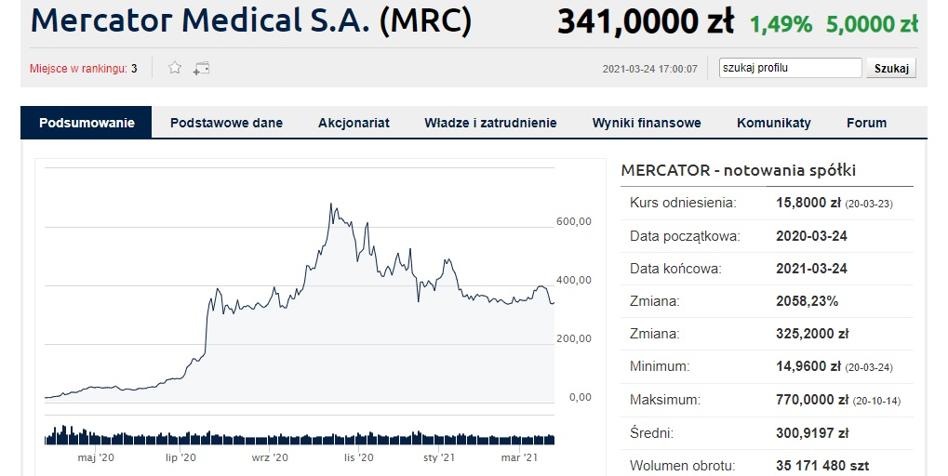The width and height of the screenshot is (948, 476).
Task: Go to the Wyniki finansowe tab
Action: [646, 123]
